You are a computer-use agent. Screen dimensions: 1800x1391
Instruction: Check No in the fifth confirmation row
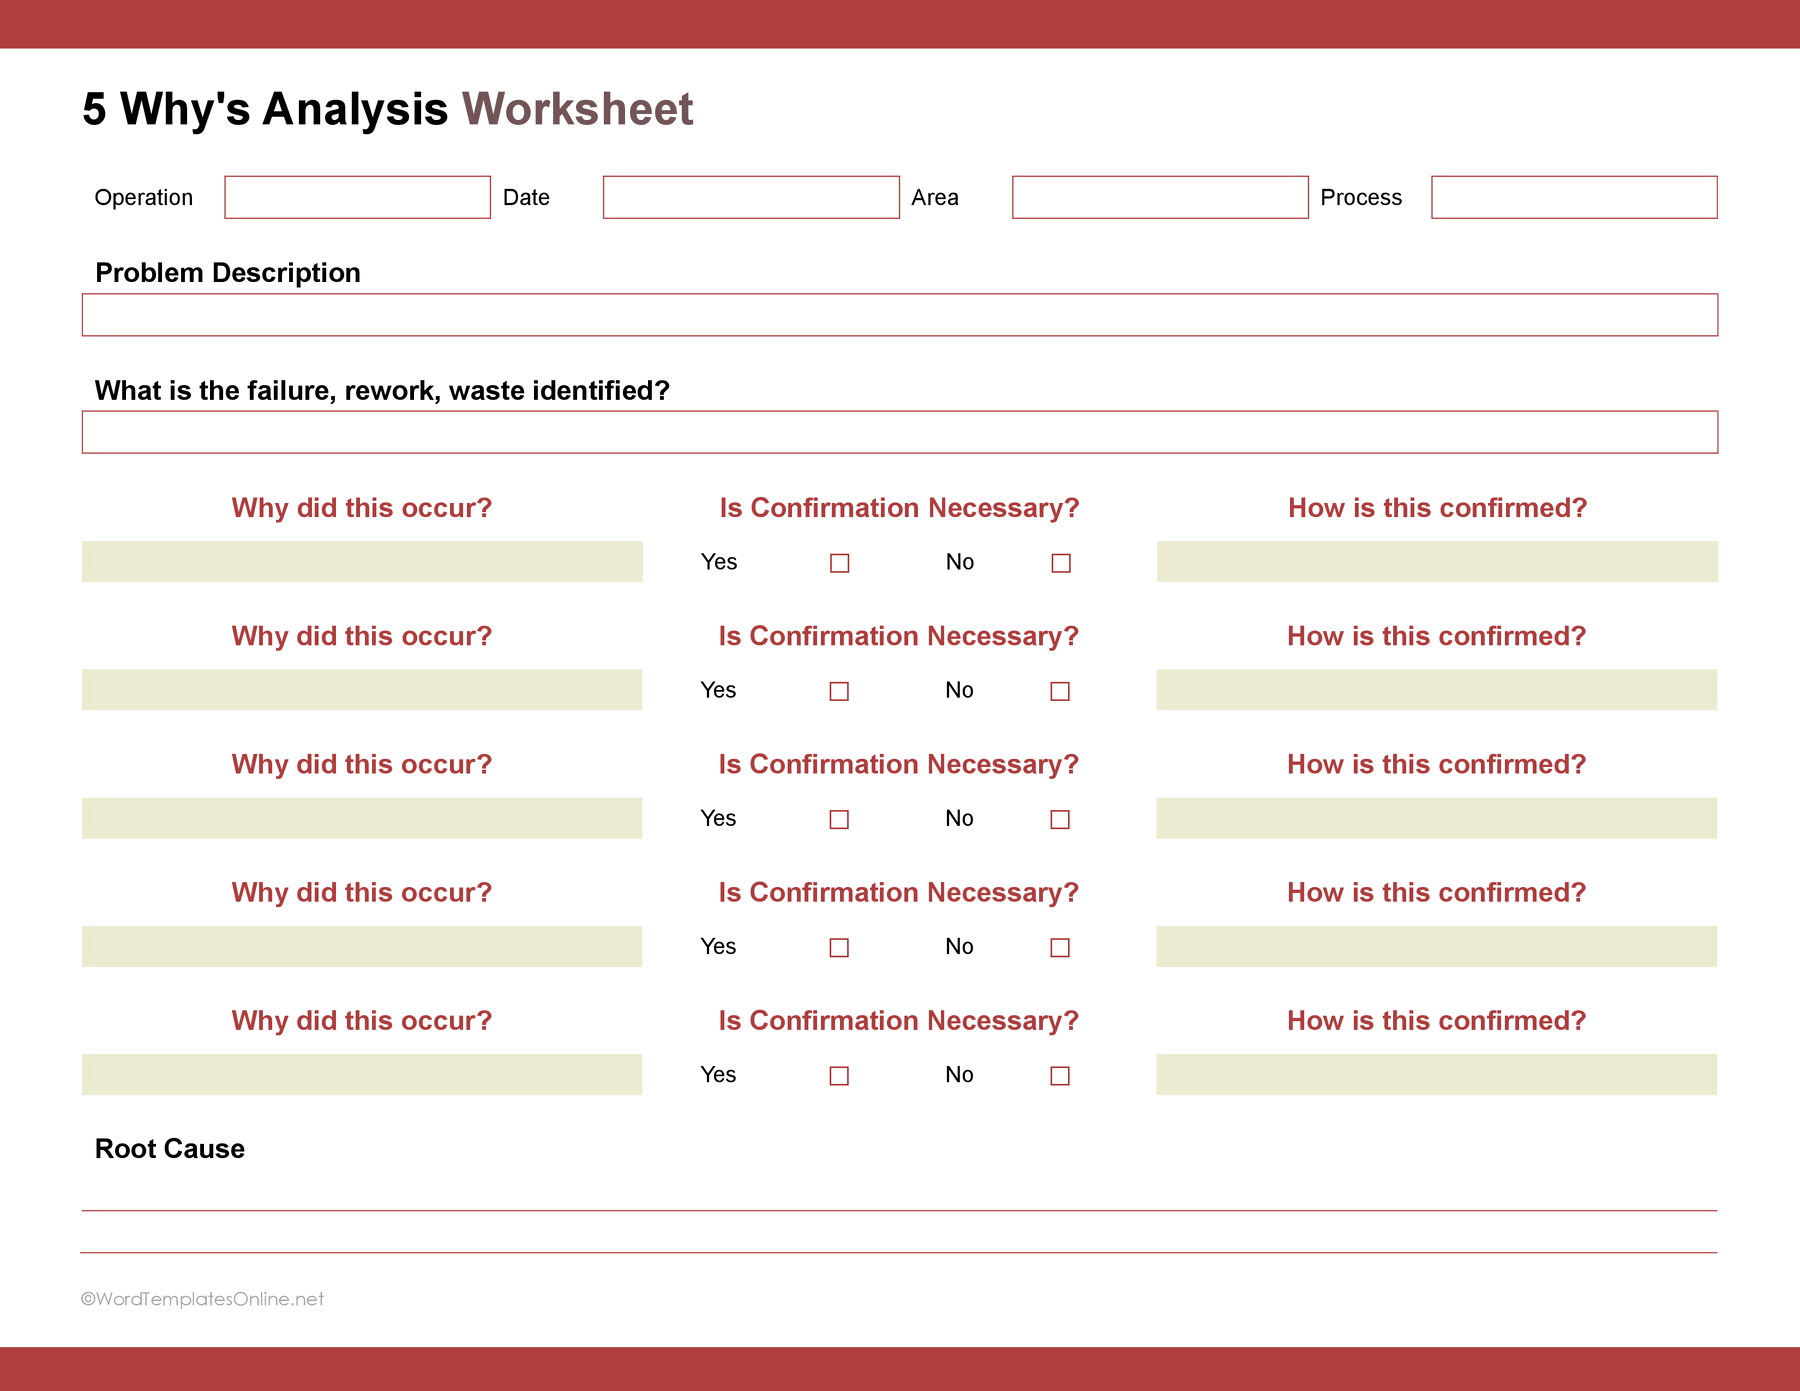coord(1060,1075)
